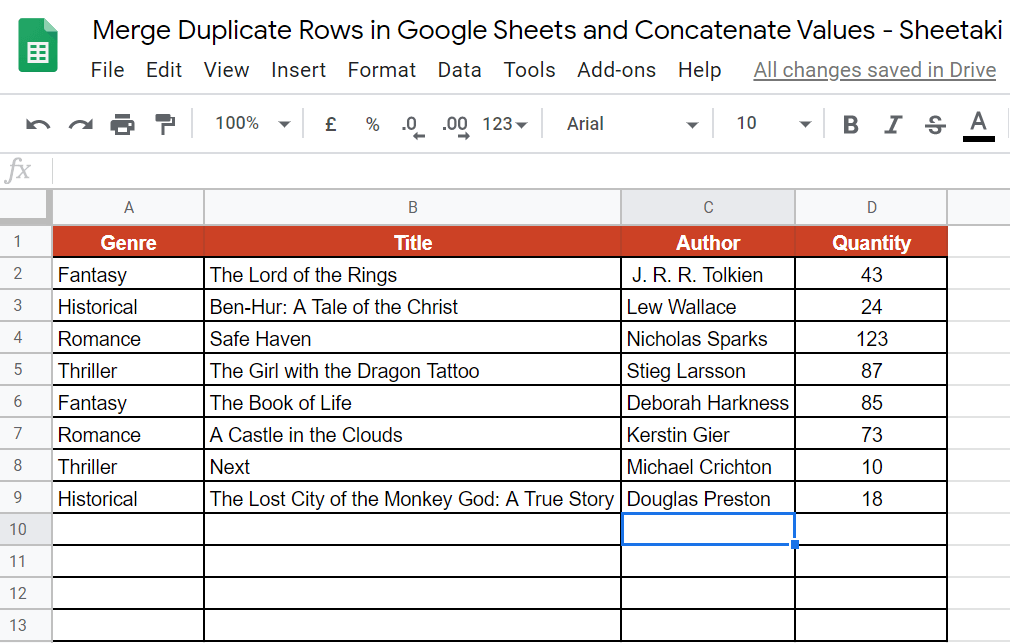
Task: Open the zoom 100% dropdown
Action: pos(252,123)
